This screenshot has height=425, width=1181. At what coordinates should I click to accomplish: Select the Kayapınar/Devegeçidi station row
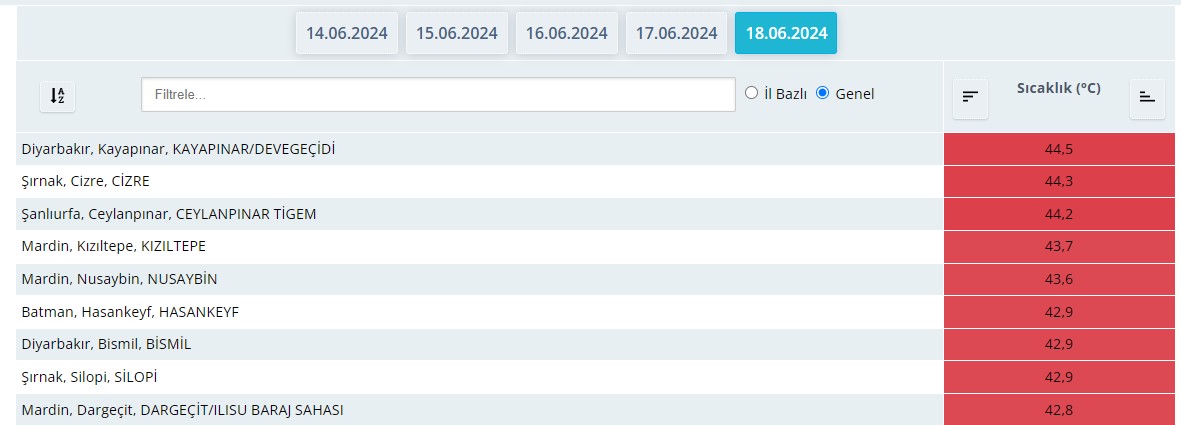point(178,149)
